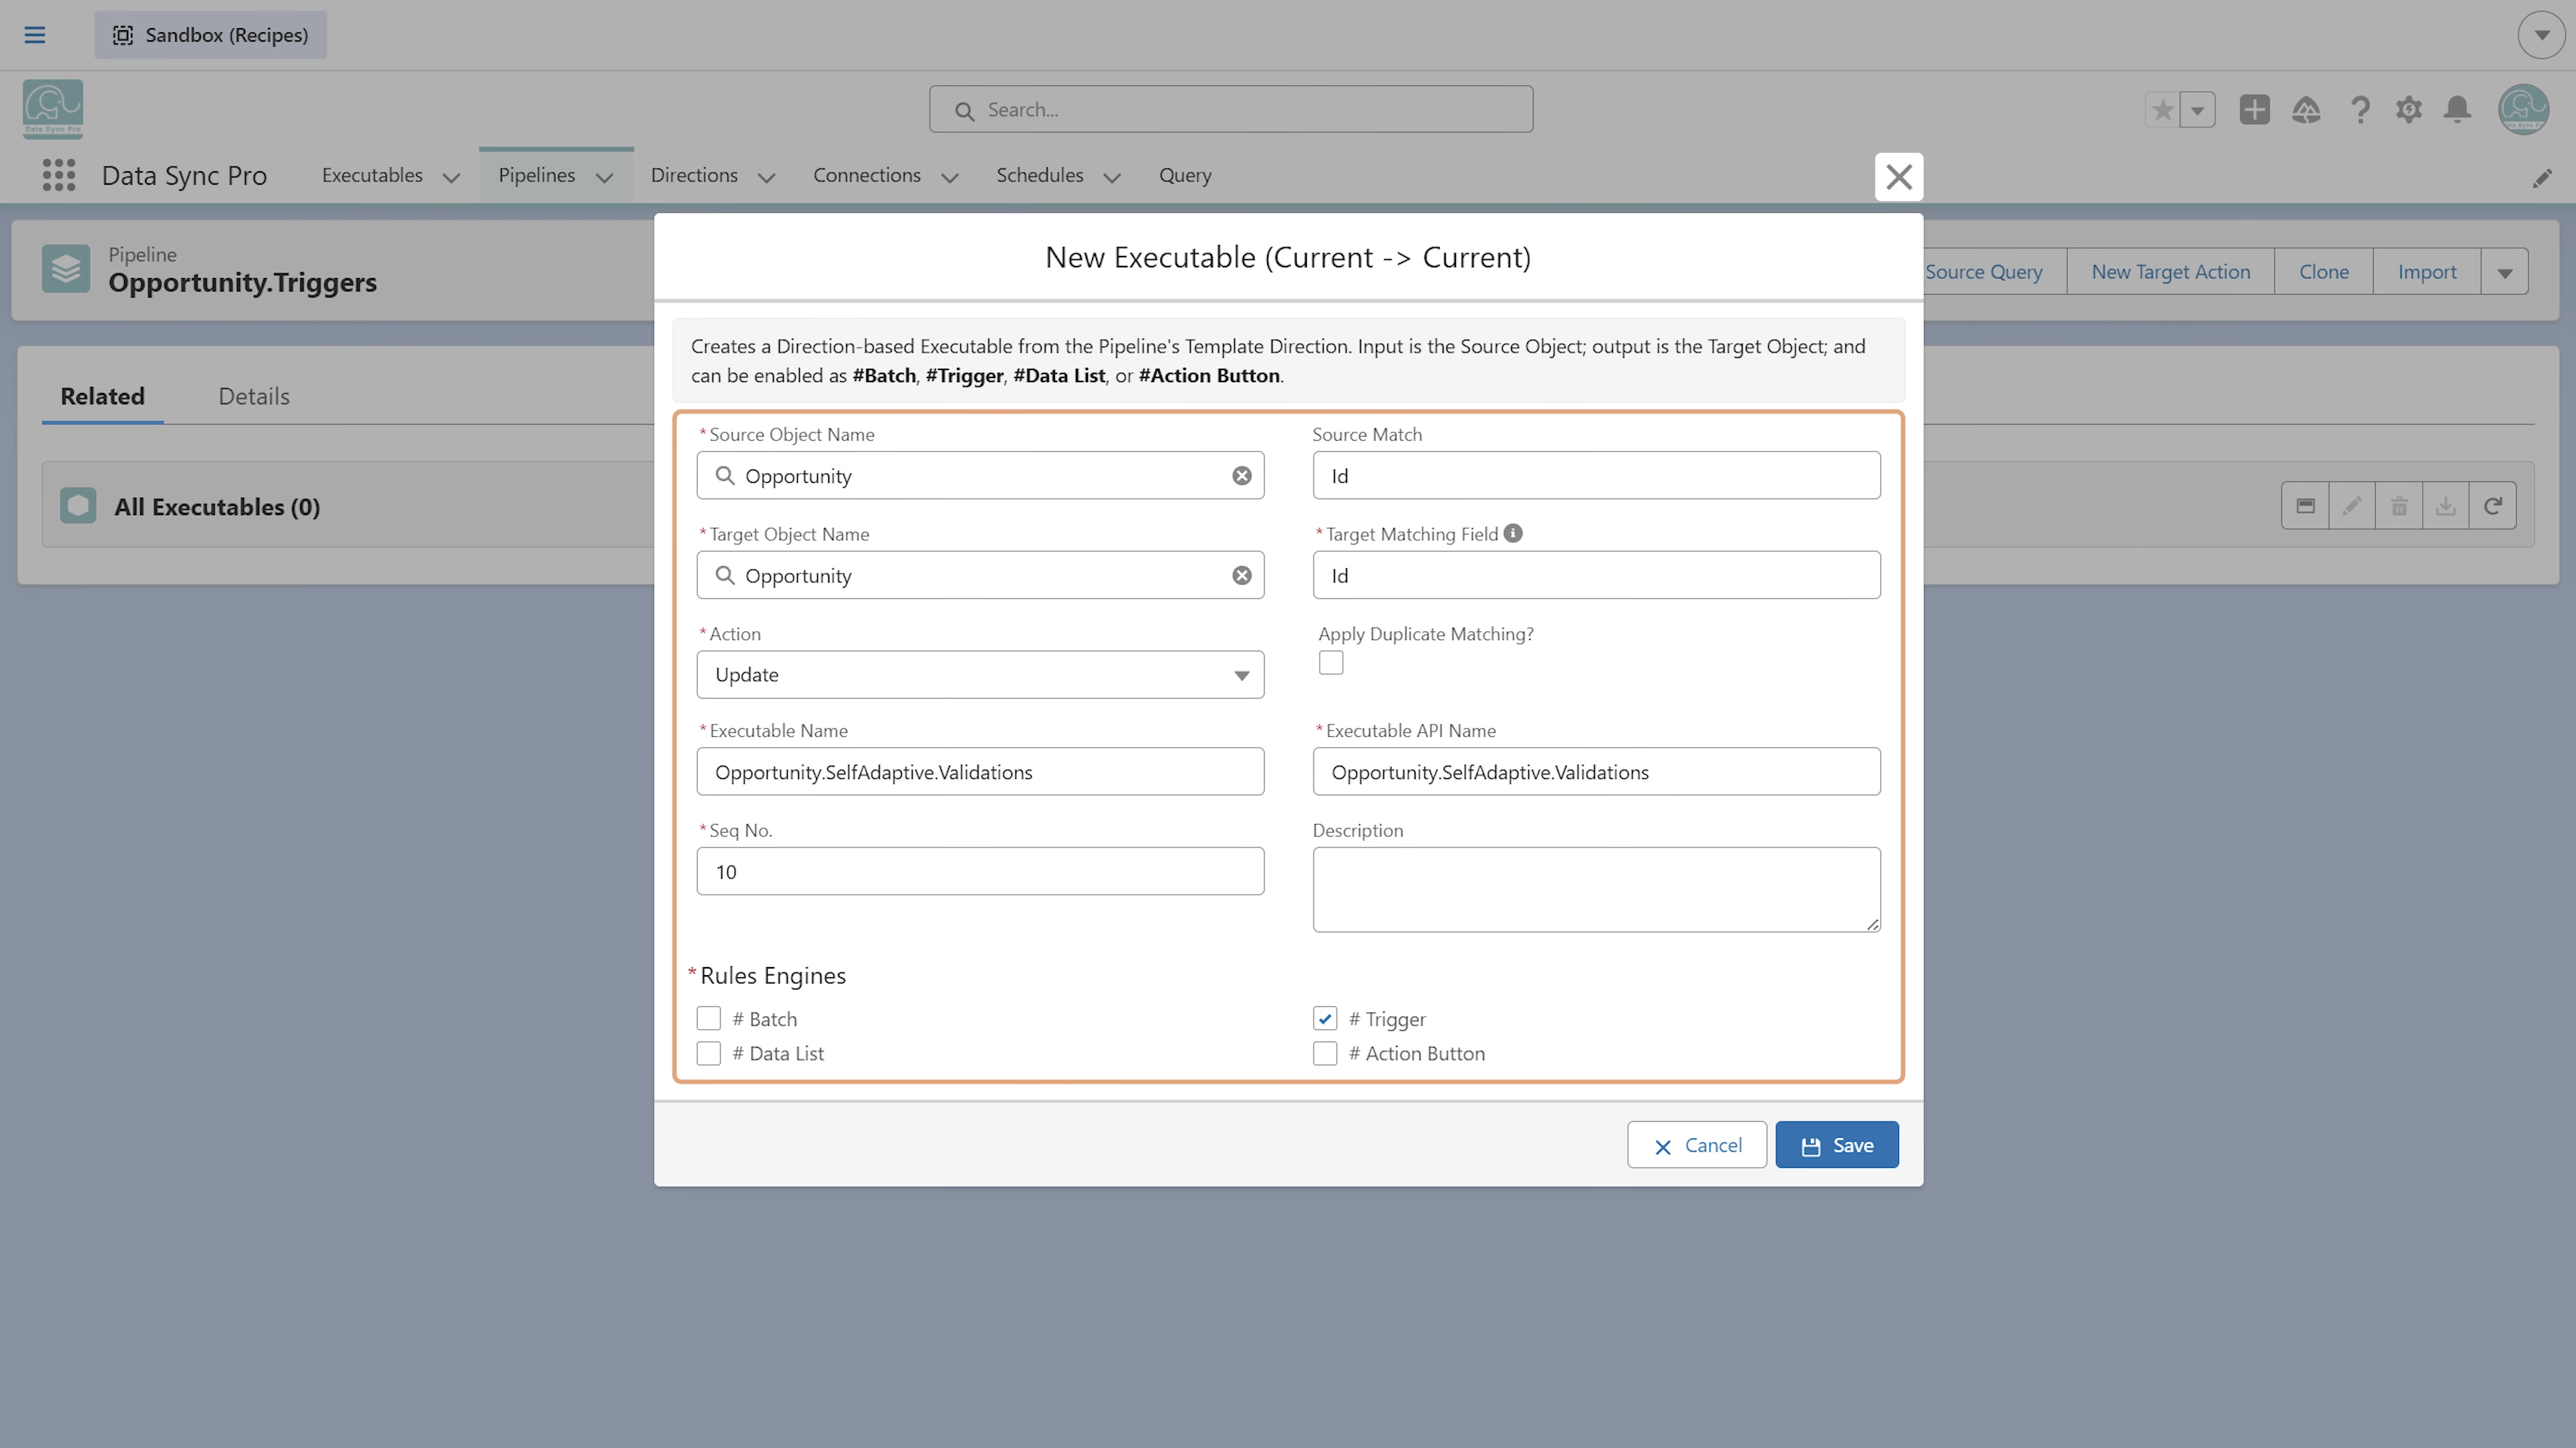
Task: Clear the Source Object Name value
Action: (1241, 476)
